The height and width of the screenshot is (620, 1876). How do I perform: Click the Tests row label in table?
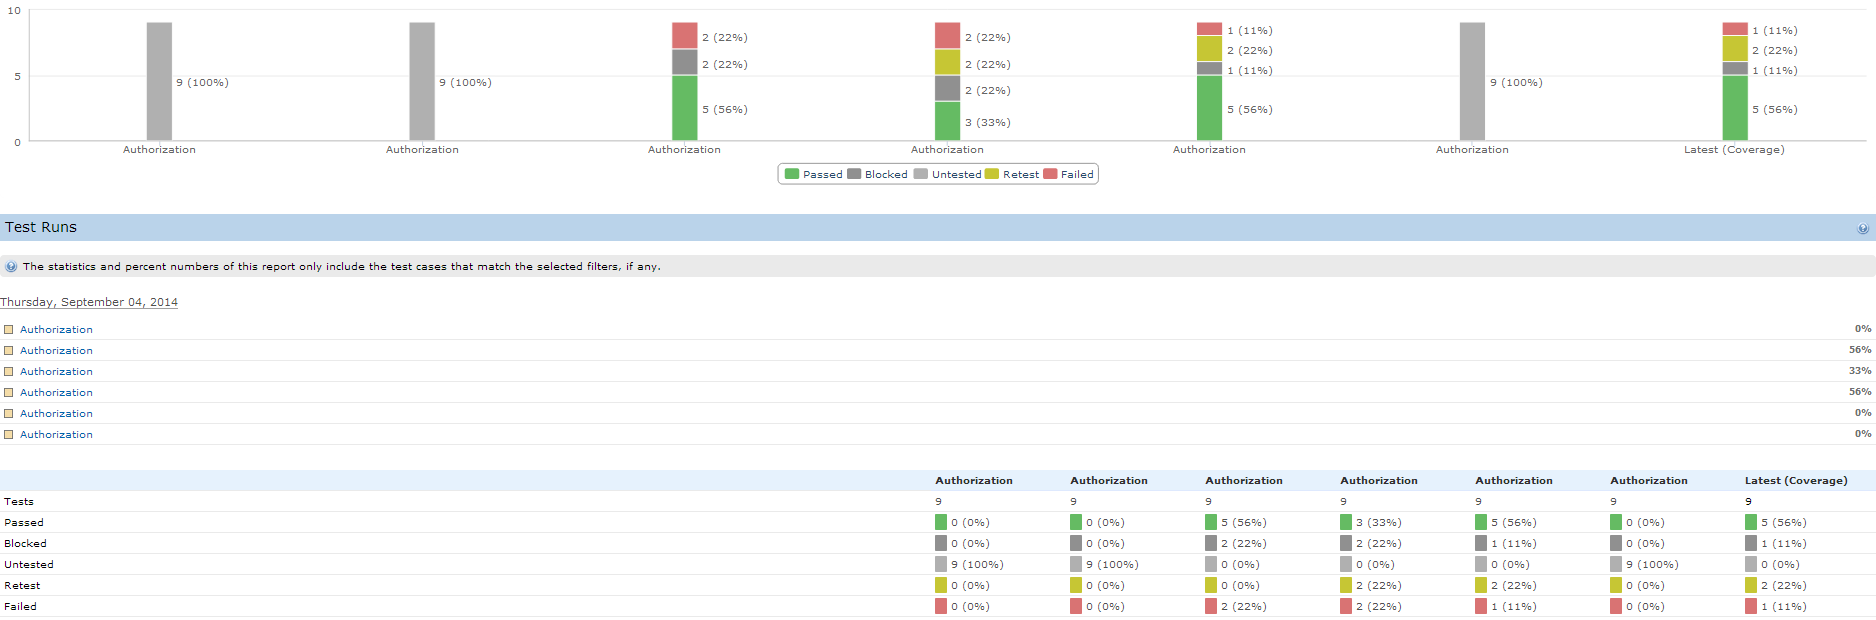19,502
